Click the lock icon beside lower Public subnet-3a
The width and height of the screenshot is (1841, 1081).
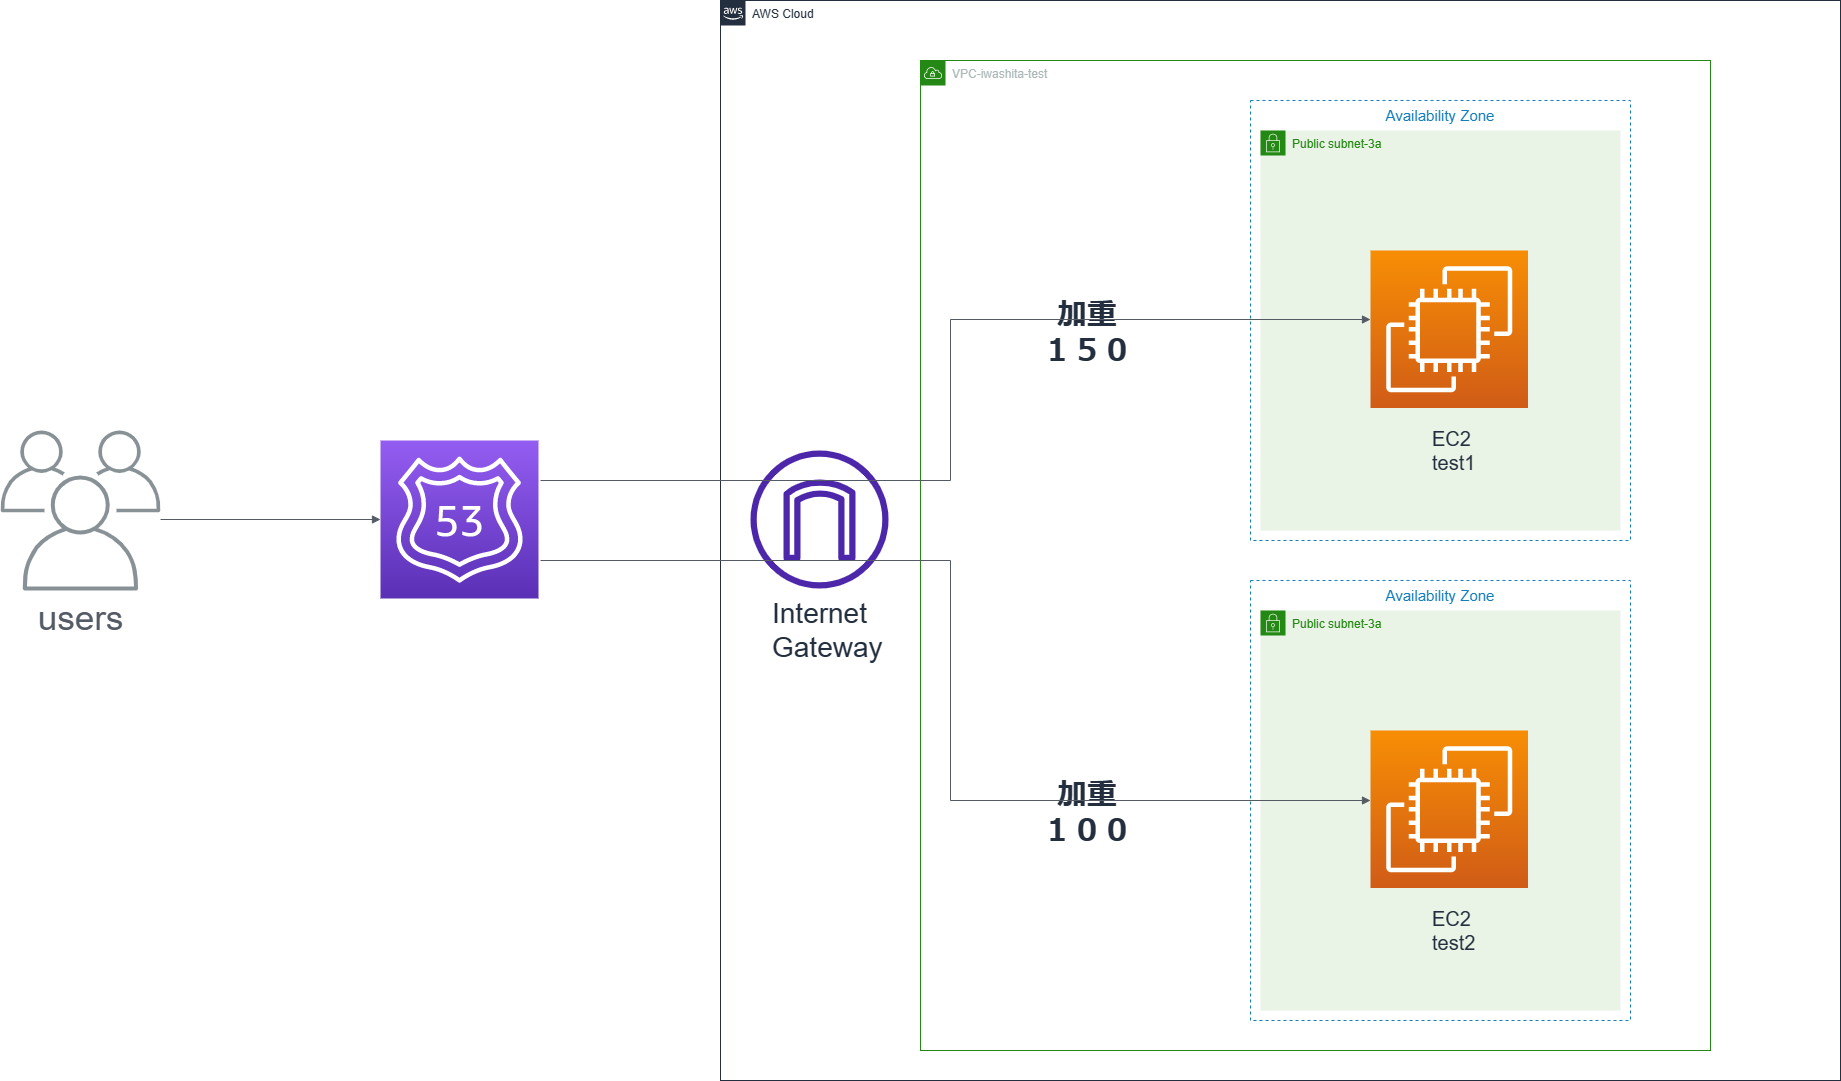coord(1272,623)
